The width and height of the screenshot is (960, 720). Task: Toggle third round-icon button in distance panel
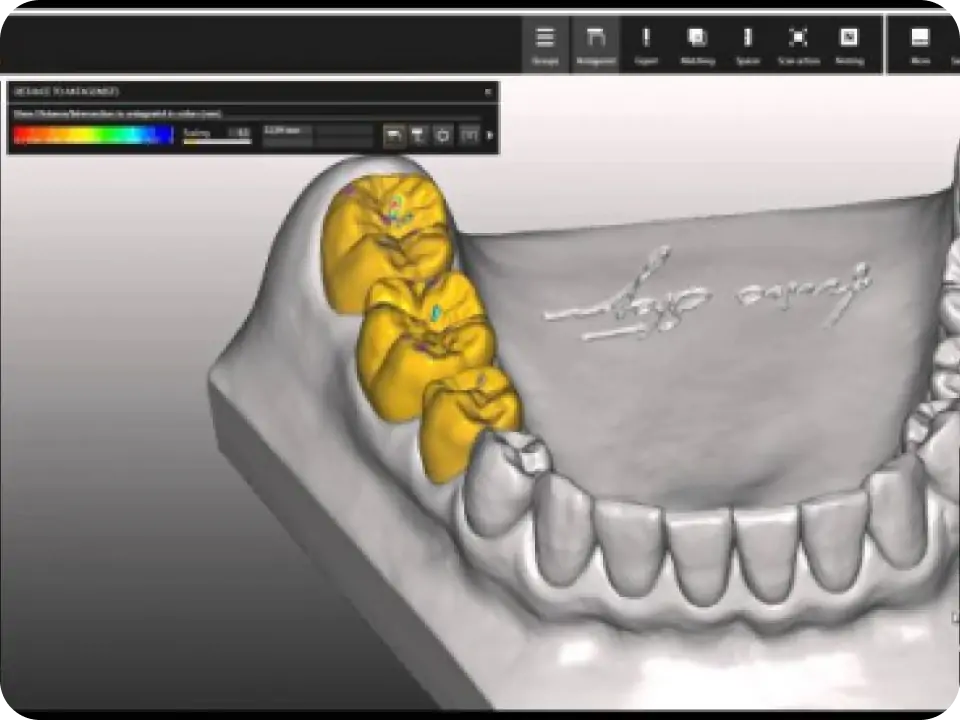click(443, 135)
